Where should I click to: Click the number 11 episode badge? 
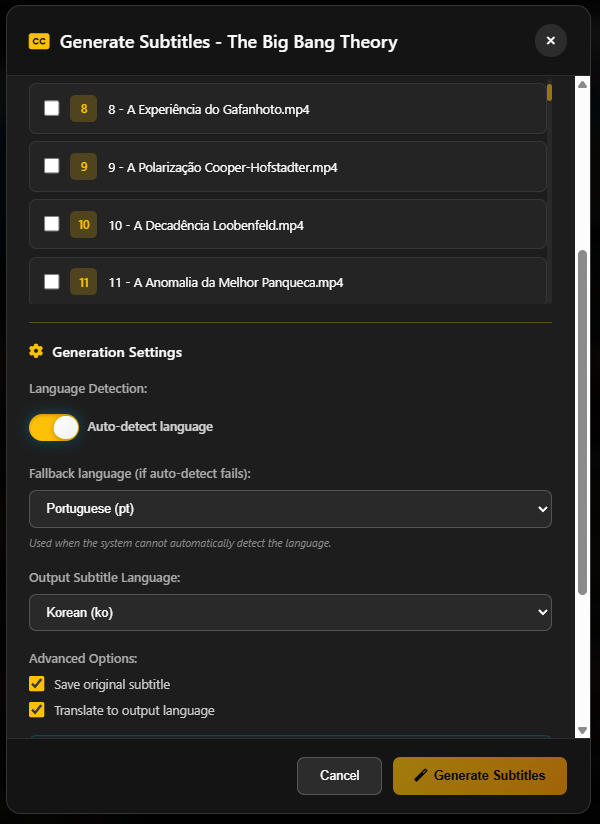pyautogui.click(x=84, y=282)
